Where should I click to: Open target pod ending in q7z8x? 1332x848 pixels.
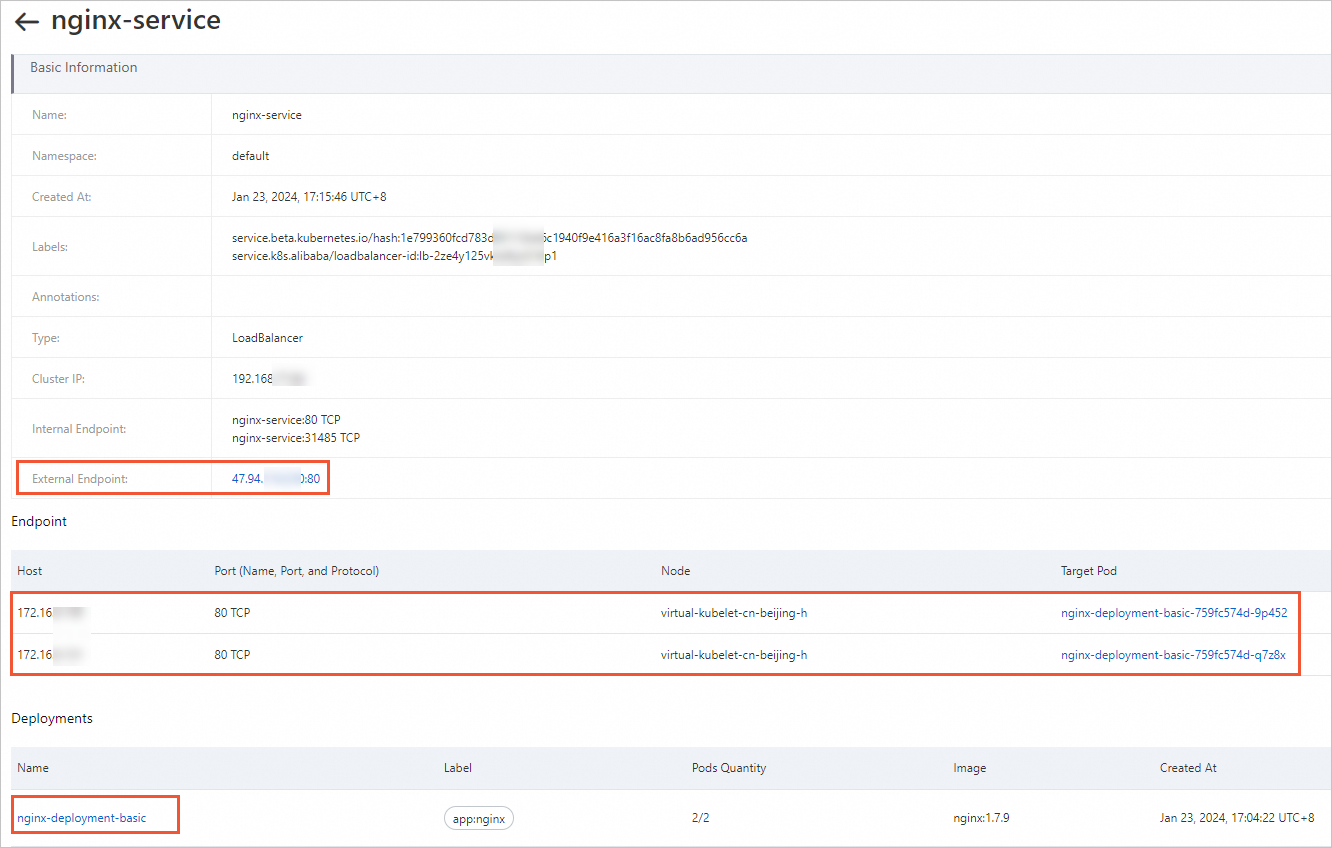pyautogui.click(x=1172, y=655)
